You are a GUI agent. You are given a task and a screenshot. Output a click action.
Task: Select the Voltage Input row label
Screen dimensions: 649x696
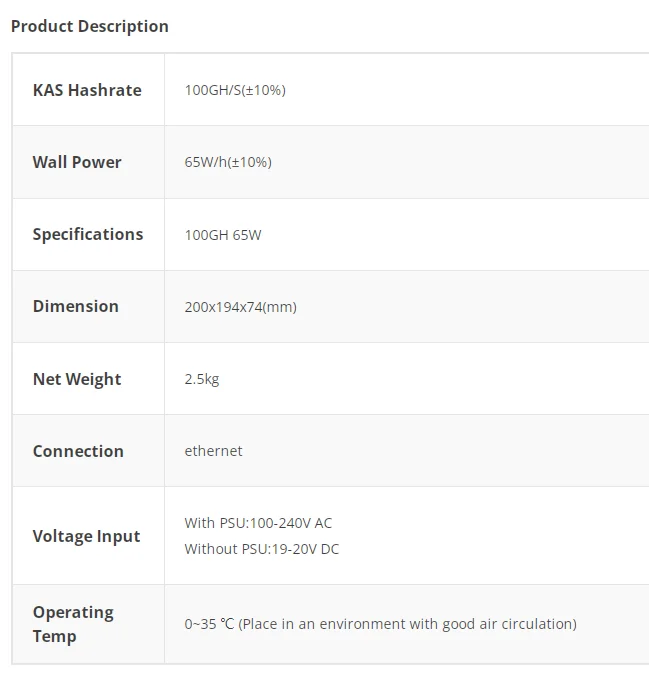(86, 536)
